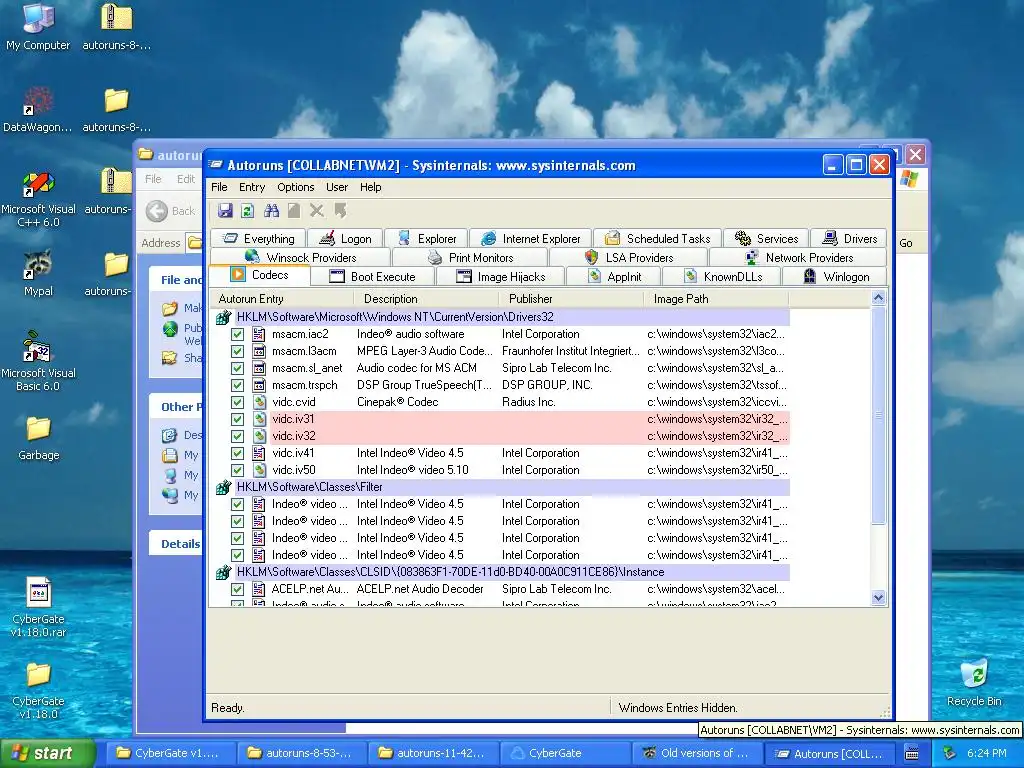
Task: Click the Save toolbar icon in Autoruns
Action: pos(225,210)
